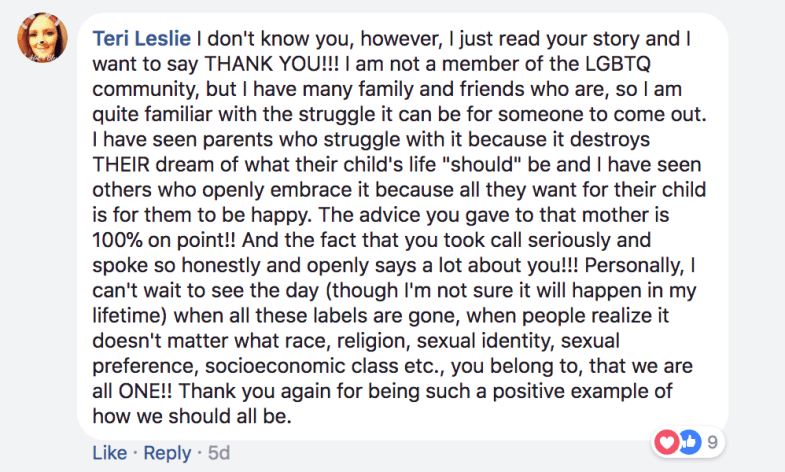Viewport: 785px width, 472px height.
Task: Open the 5d comment timestamp
Action: [x=219, y=453]
